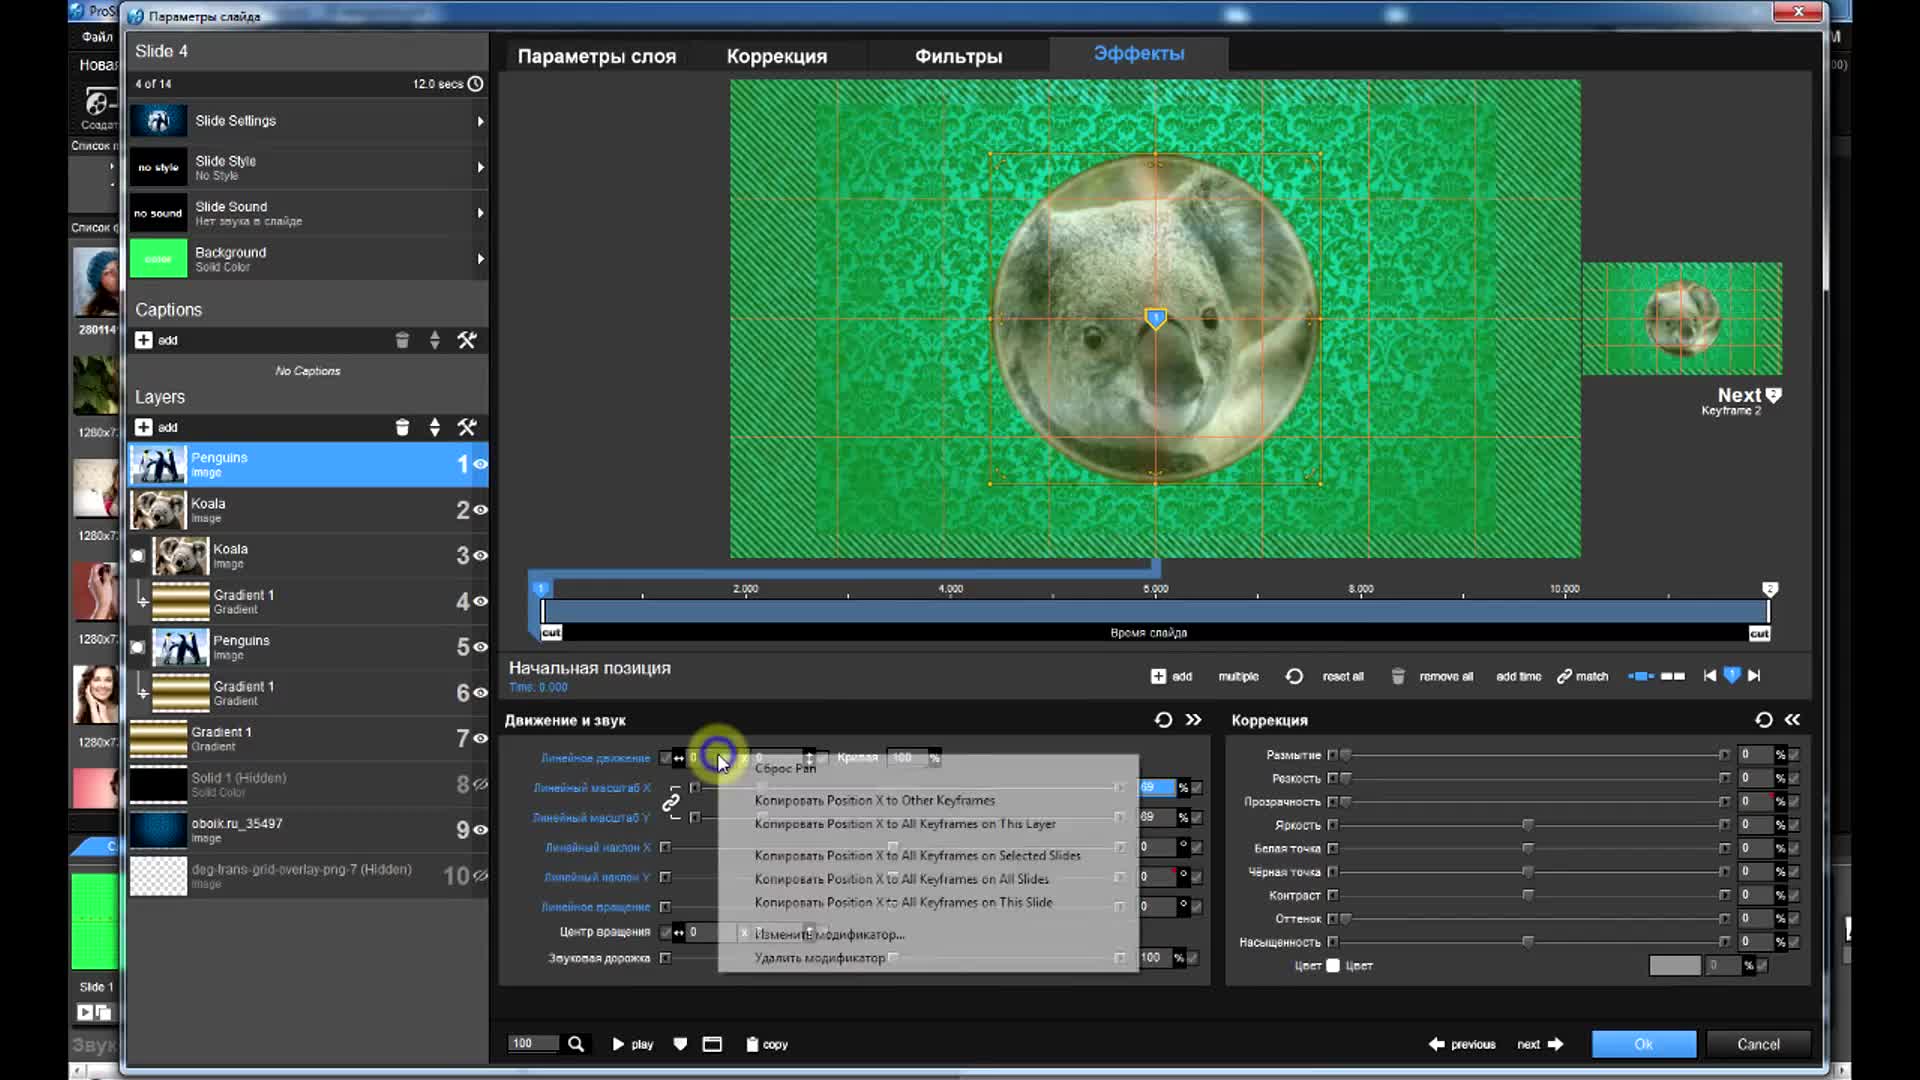Click the fullscreen preview window icon

(x=712, y=1044)
